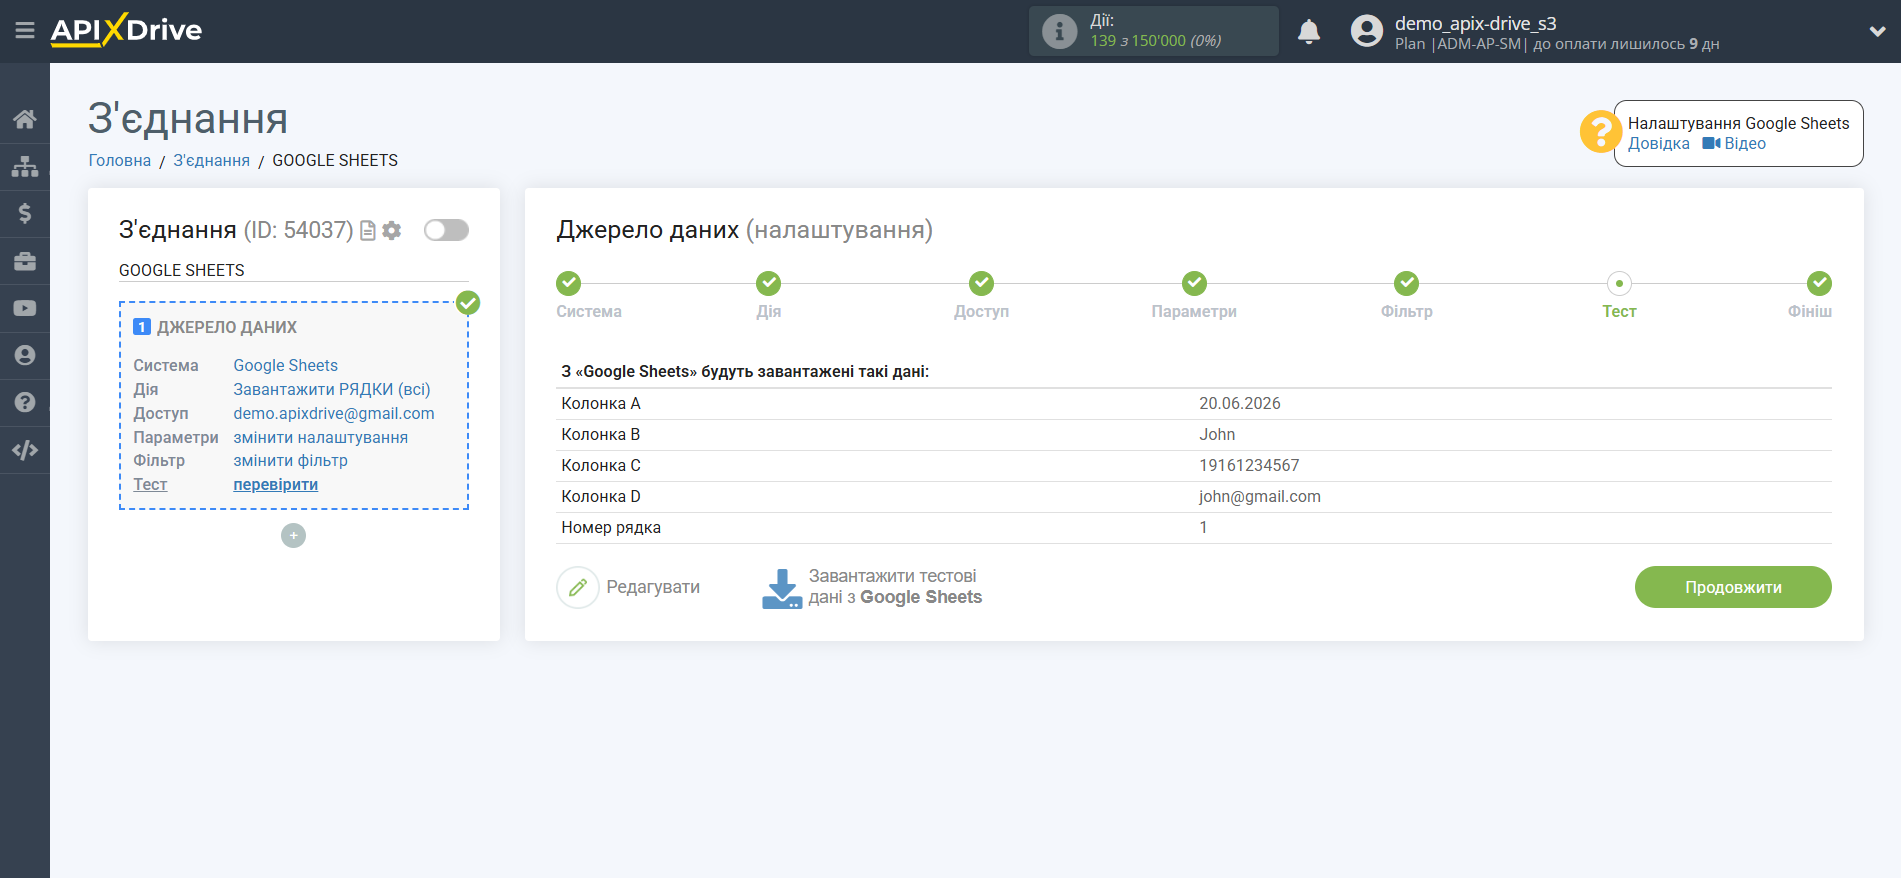This screenshot has height=878, width=1901.
Task: Open the Довідка help link
Action: (x=1658, y=144)
